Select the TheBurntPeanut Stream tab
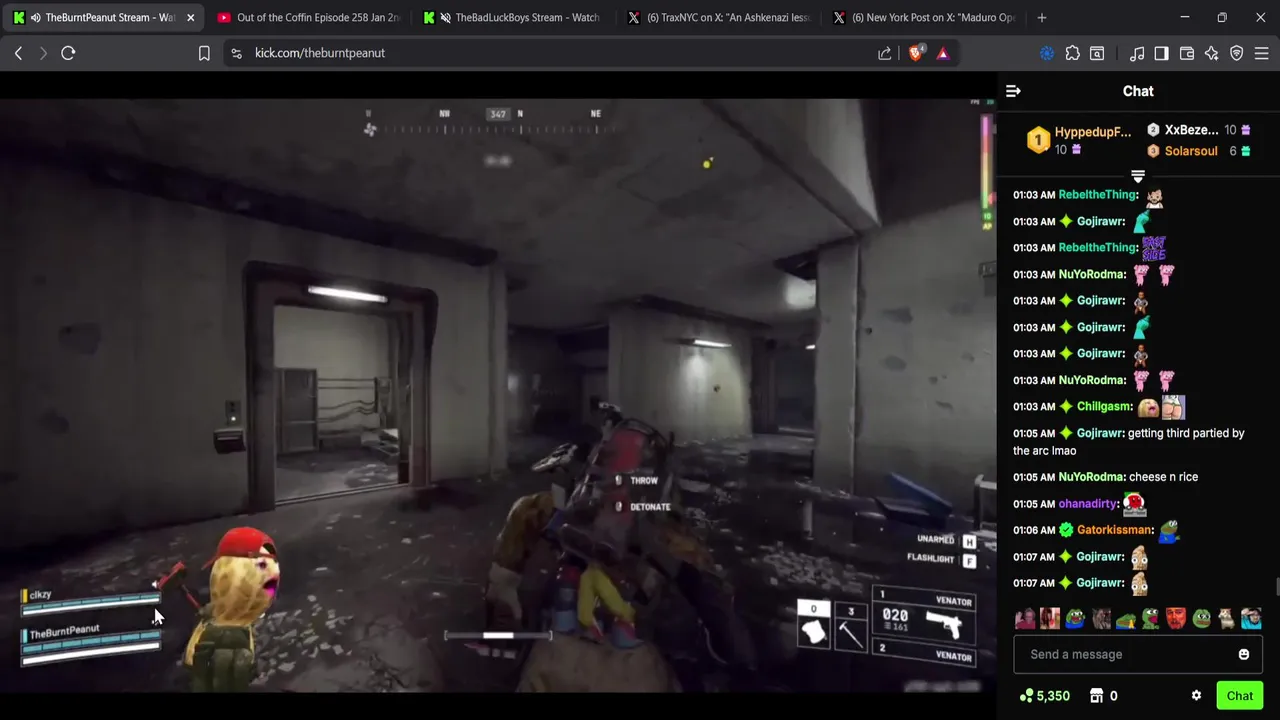Viewport: 1280px width, 720px height. click(103, 17)
